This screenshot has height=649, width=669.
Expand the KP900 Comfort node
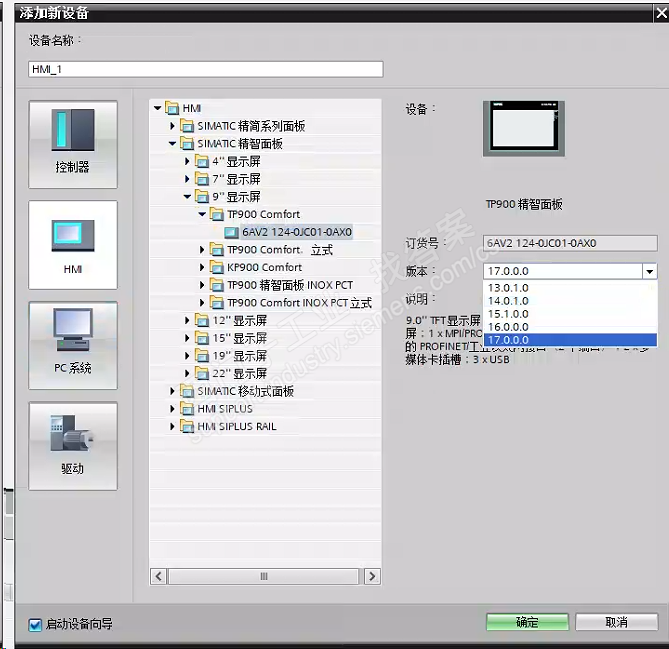202,268
